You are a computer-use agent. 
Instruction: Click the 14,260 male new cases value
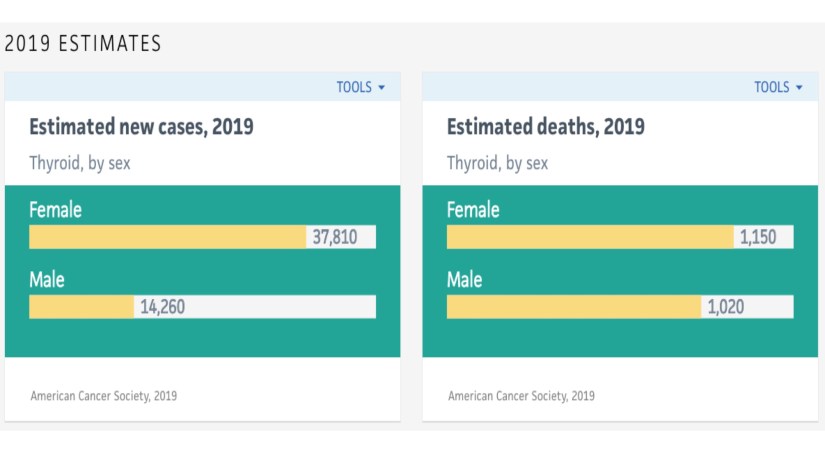[x=162, y=307]
